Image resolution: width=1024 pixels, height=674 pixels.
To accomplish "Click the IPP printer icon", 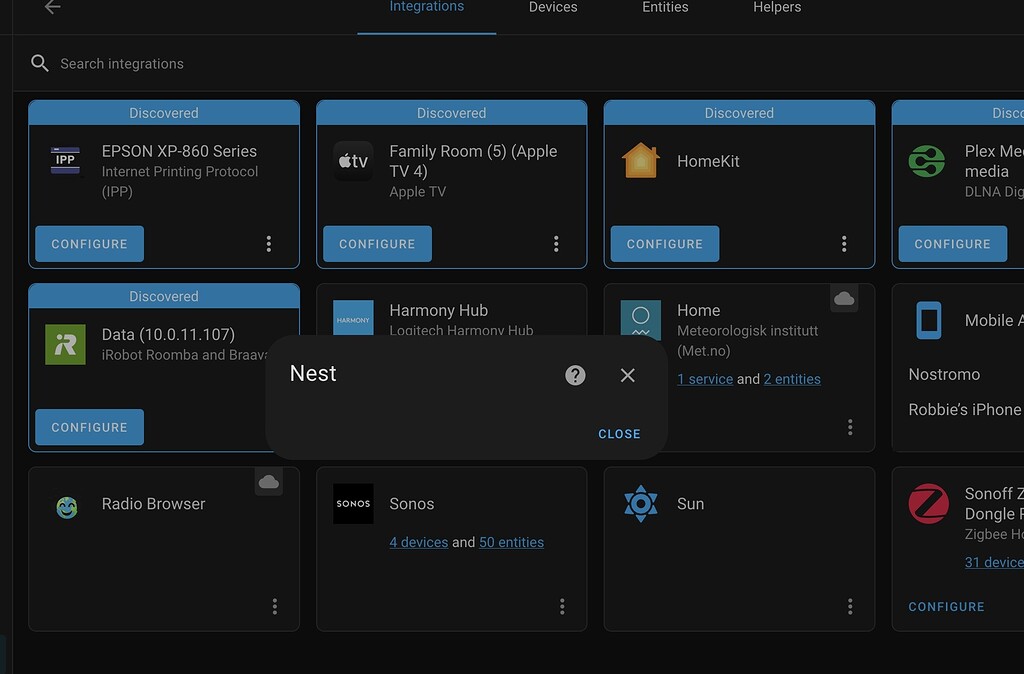I will [x=65, y=161].
